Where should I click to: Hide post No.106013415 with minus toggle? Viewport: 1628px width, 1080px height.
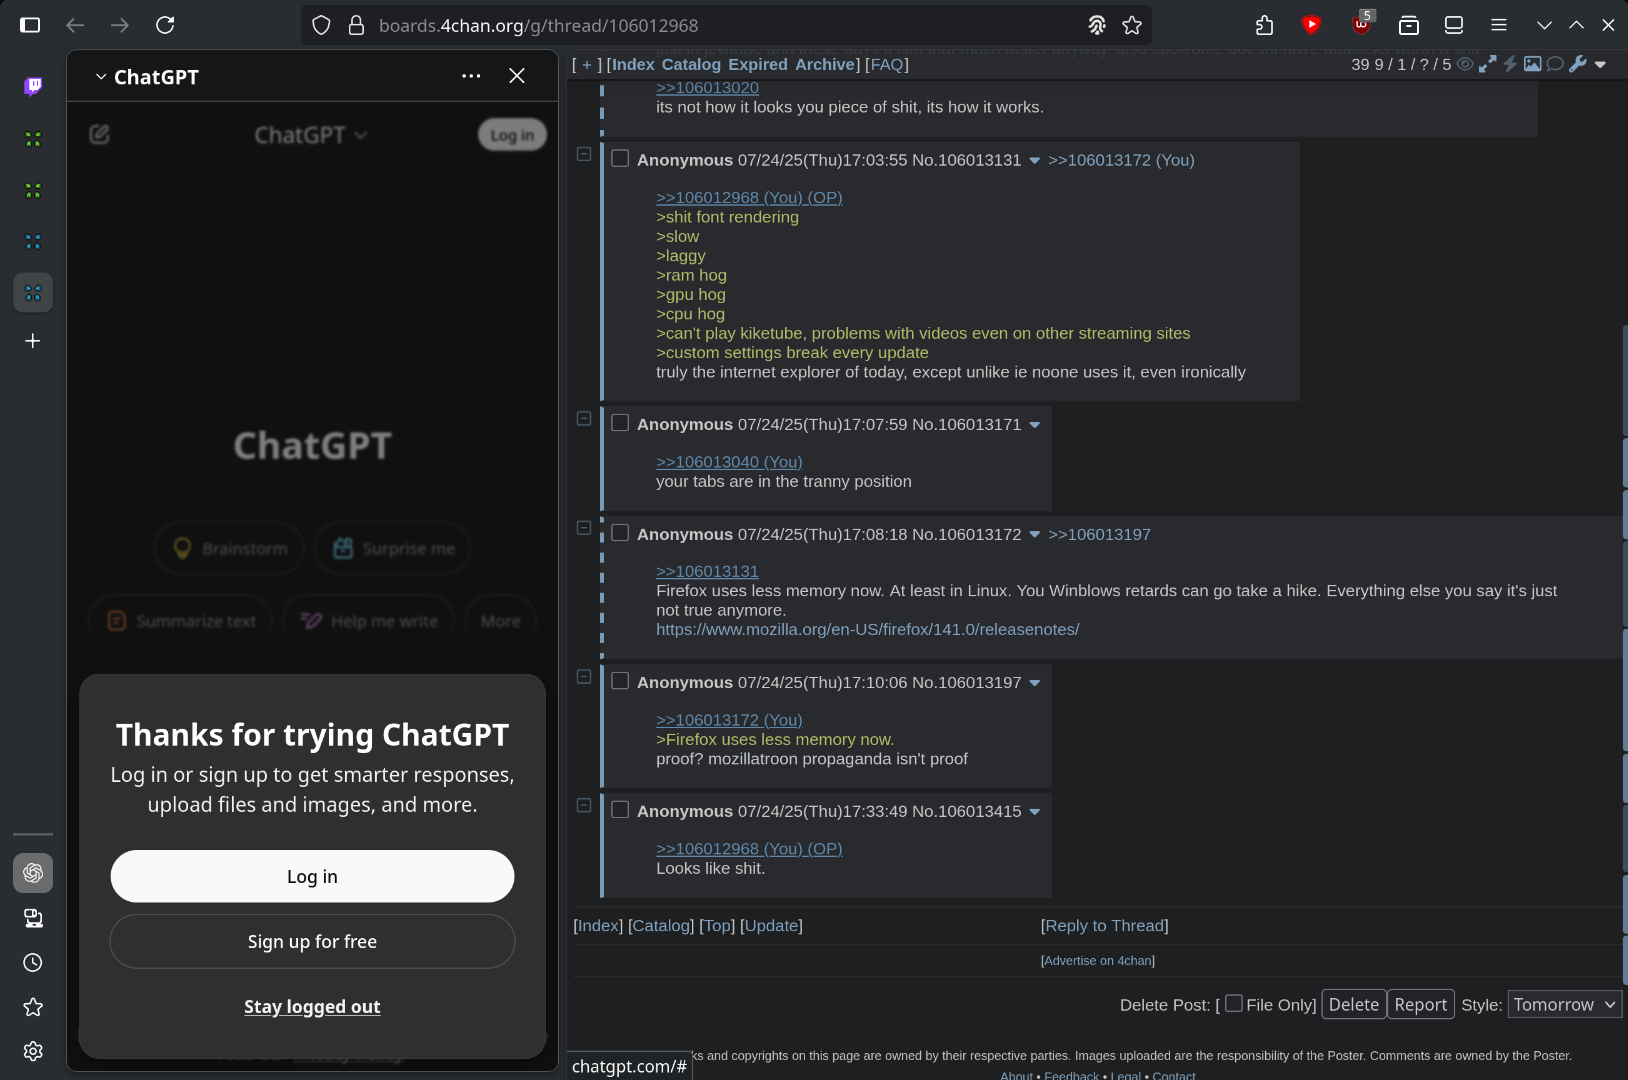coord(584,805)
